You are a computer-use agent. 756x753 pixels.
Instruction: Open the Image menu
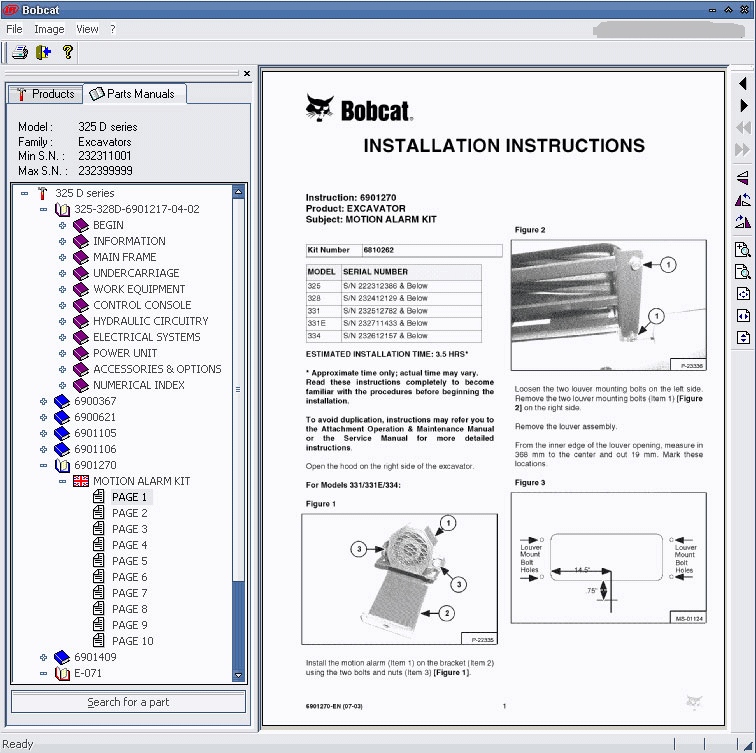tap(49, 29)
